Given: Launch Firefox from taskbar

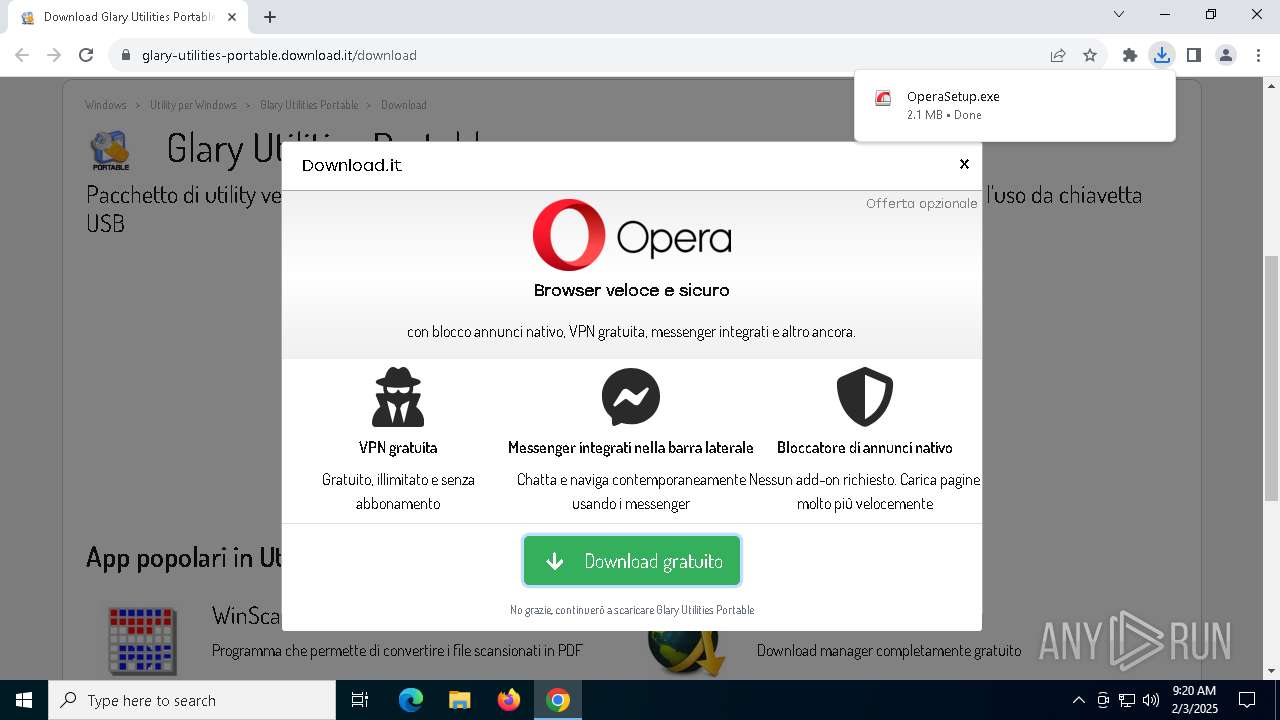Looking at the screenshot, I should [x=509, y=700].
